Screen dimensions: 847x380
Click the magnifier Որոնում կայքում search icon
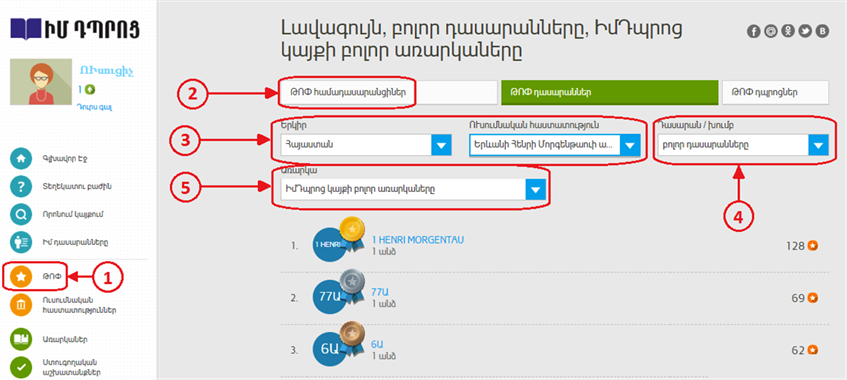21,214
